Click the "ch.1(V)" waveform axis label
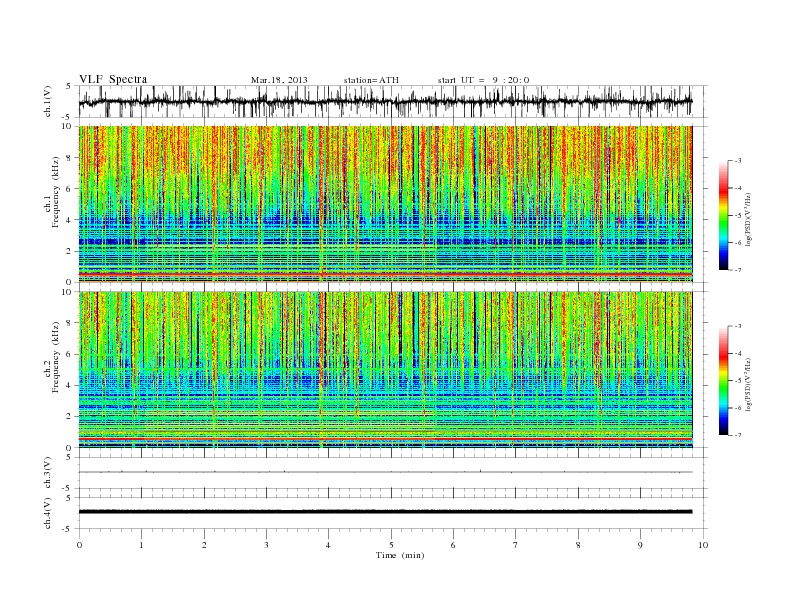 (x=48, y=101)
